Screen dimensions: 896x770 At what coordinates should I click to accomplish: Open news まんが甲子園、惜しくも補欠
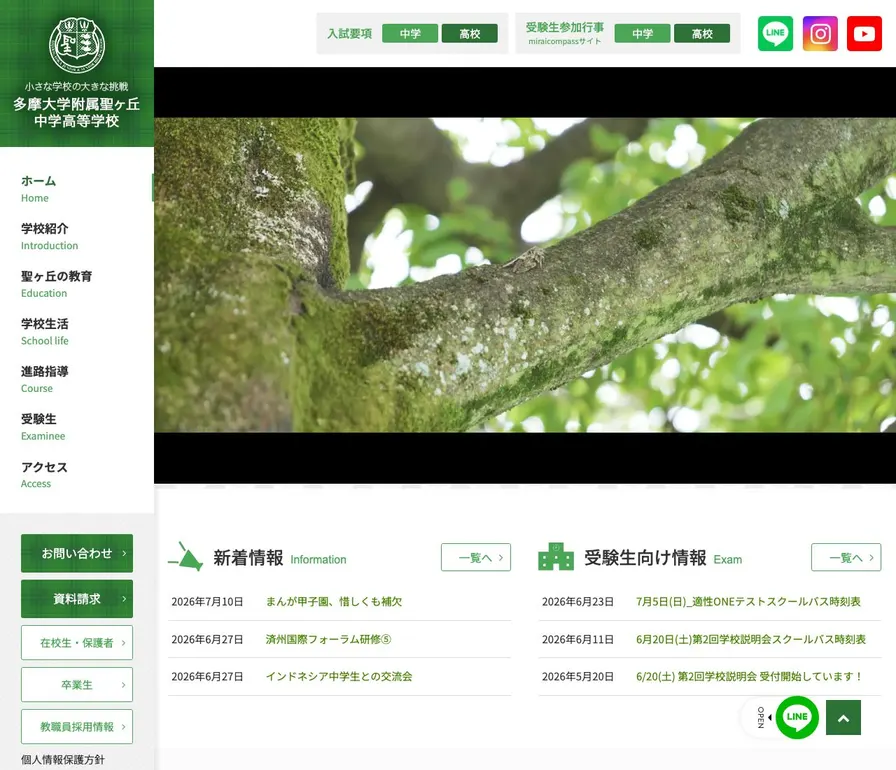[x=334, y=601]
